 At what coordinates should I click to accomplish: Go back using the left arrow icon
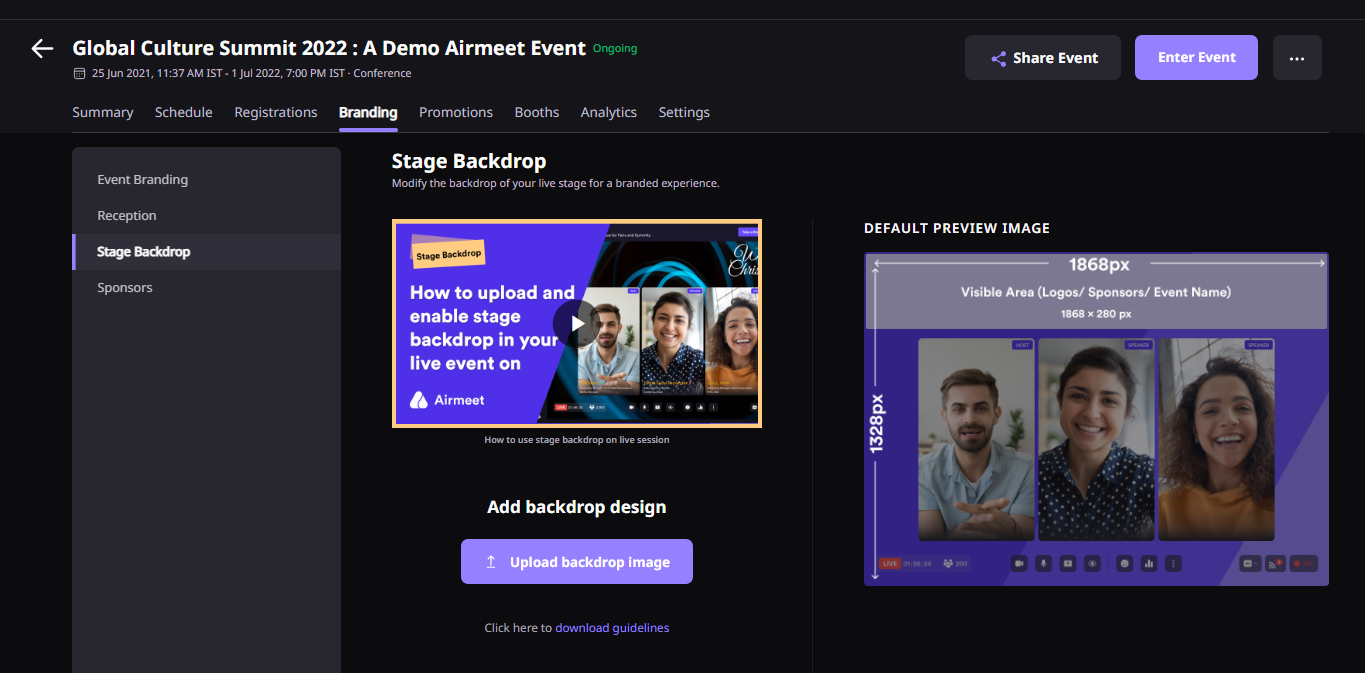pyautogui.click(x=42, y=48)
